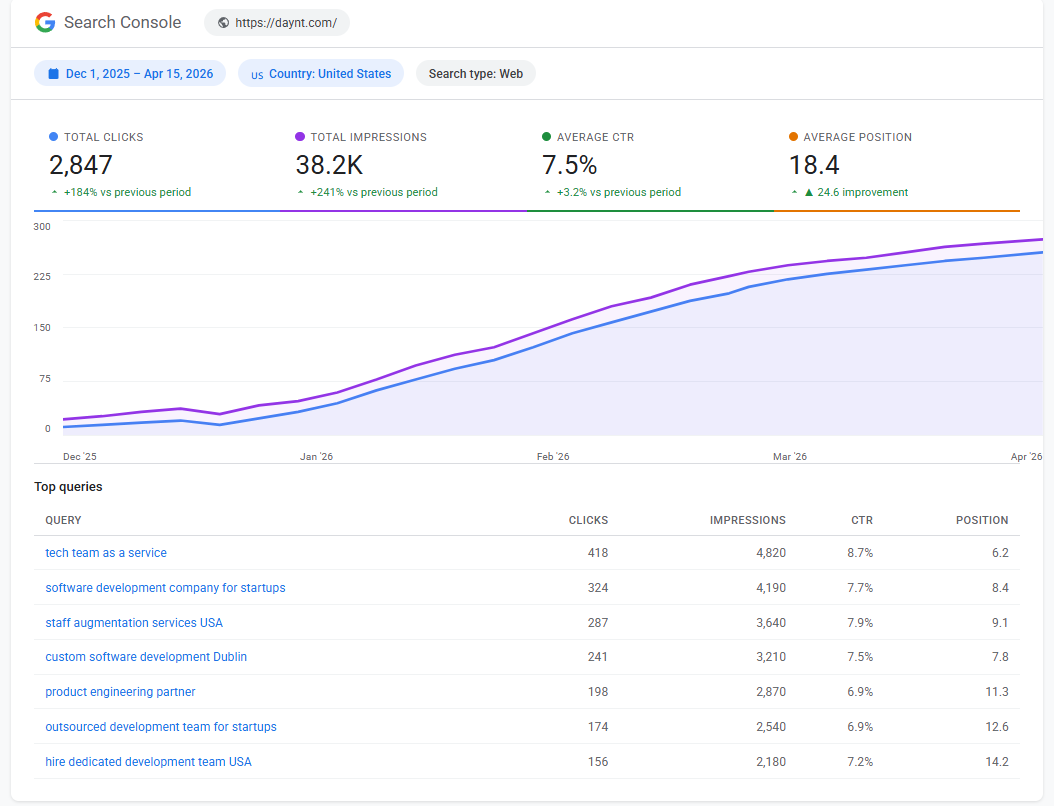Click the blue Total Clicks dot
1054x806 pixels.
click(x=53, y=136)
